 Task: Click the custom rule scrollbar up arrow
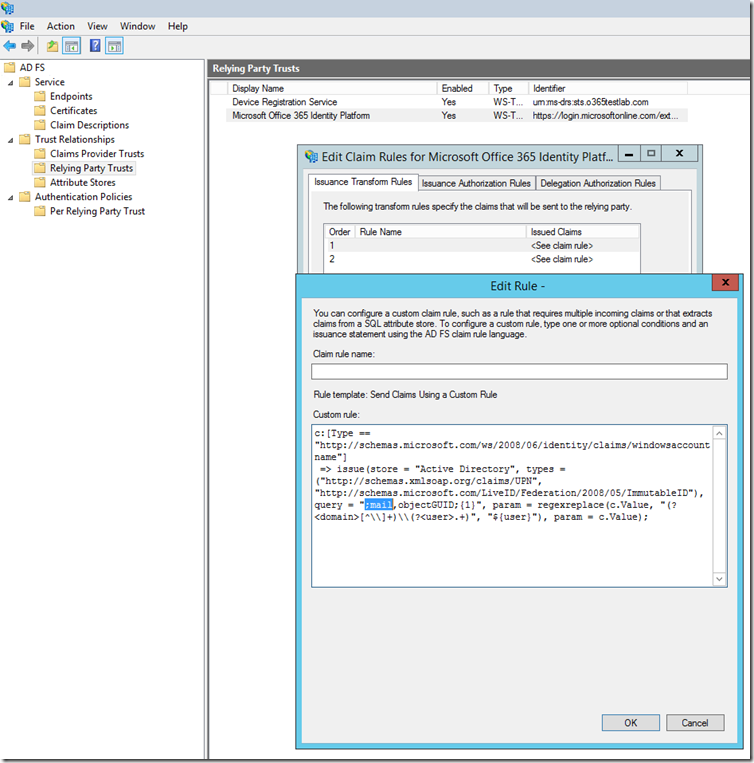(x=719, y=433)
